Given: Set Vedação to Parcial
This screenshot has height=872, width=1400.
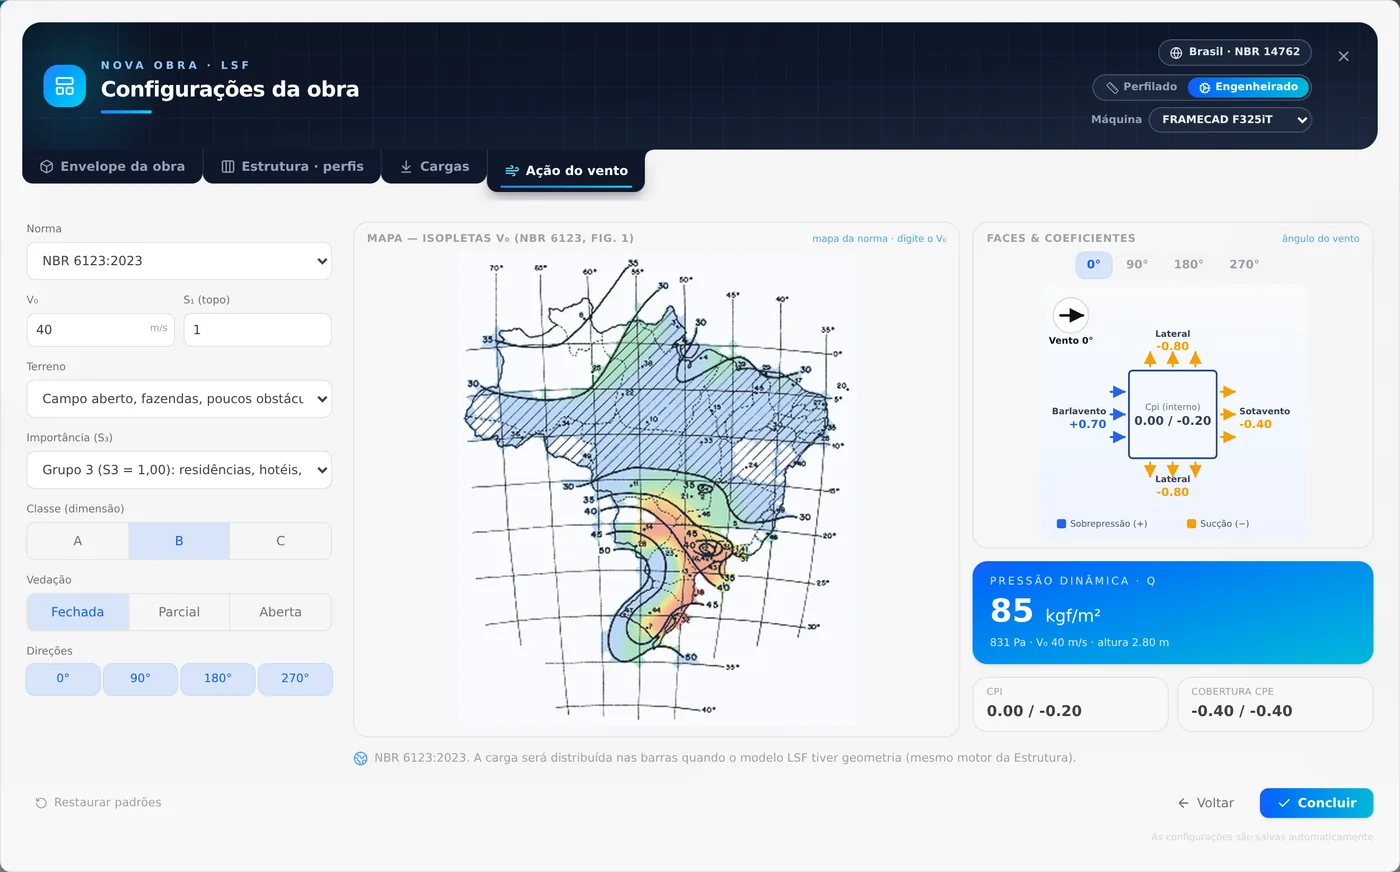Looking at the screenshot, I should click(x=179, y=612).
